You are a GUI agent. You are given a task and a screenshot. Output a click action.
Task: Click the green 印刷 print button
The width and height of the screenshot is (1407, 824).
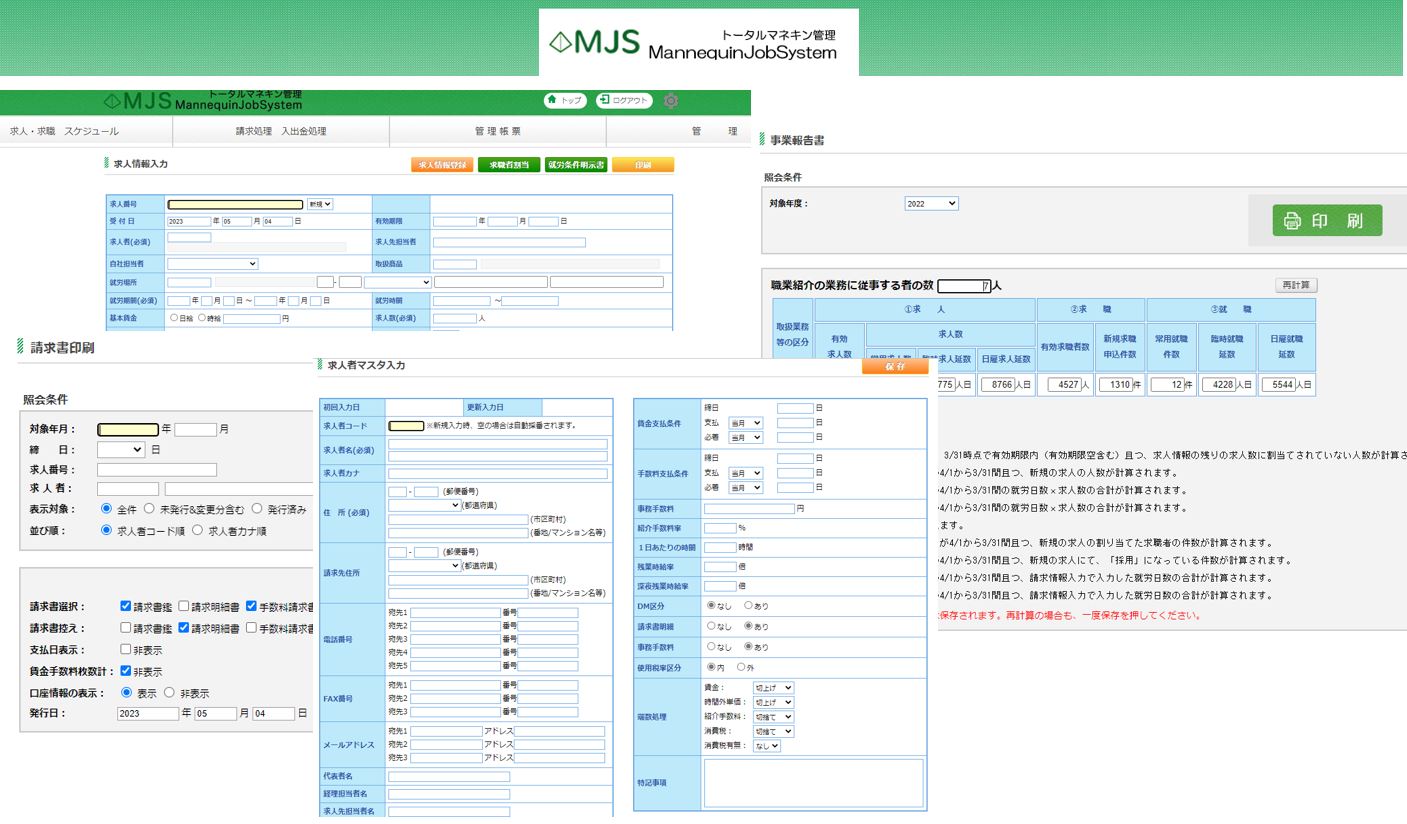tap(1326, 221)
